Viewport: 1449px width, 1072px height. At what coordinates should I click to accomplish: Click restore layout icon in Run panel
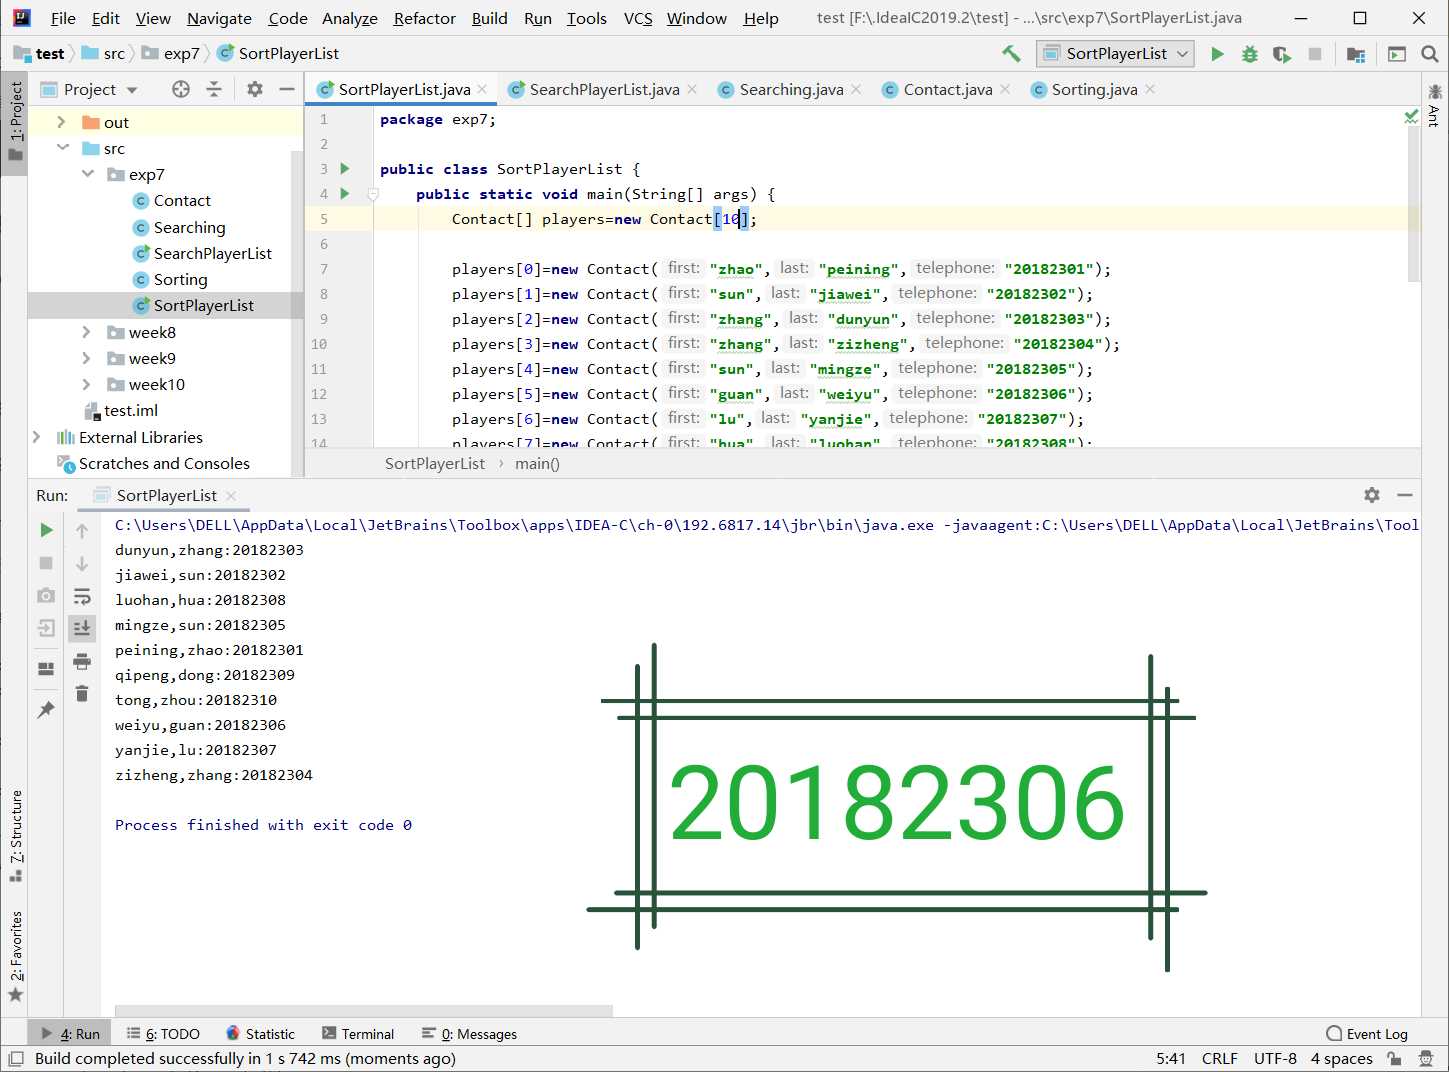46,668
